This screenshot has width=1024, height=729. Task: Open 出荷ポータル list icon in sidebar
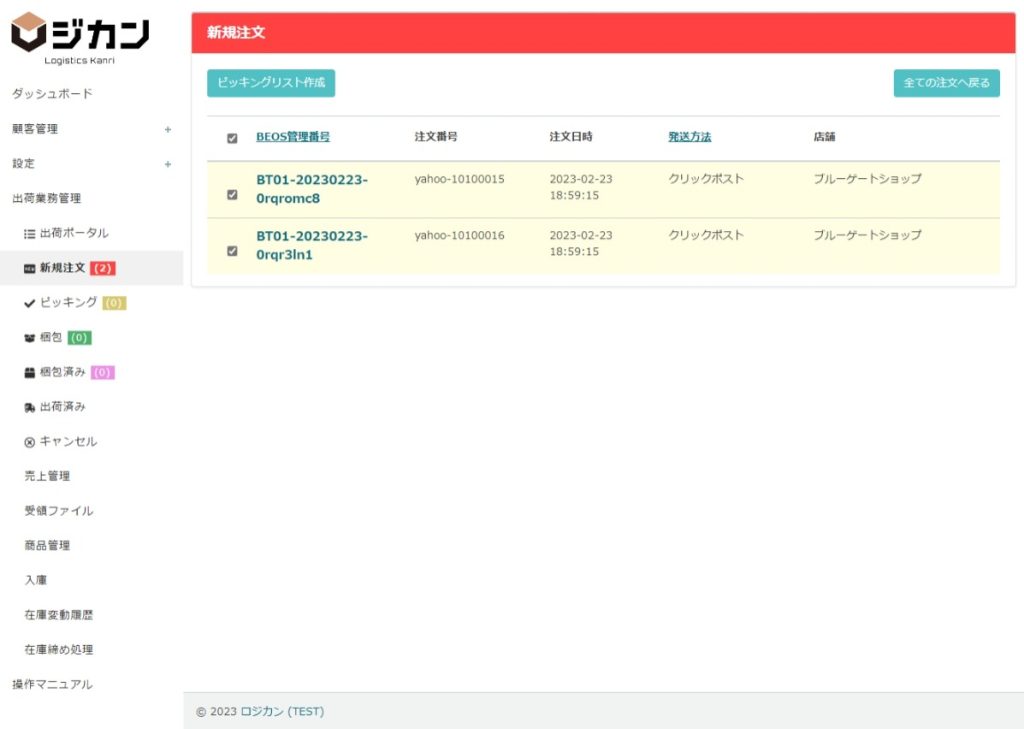point(29,233)
